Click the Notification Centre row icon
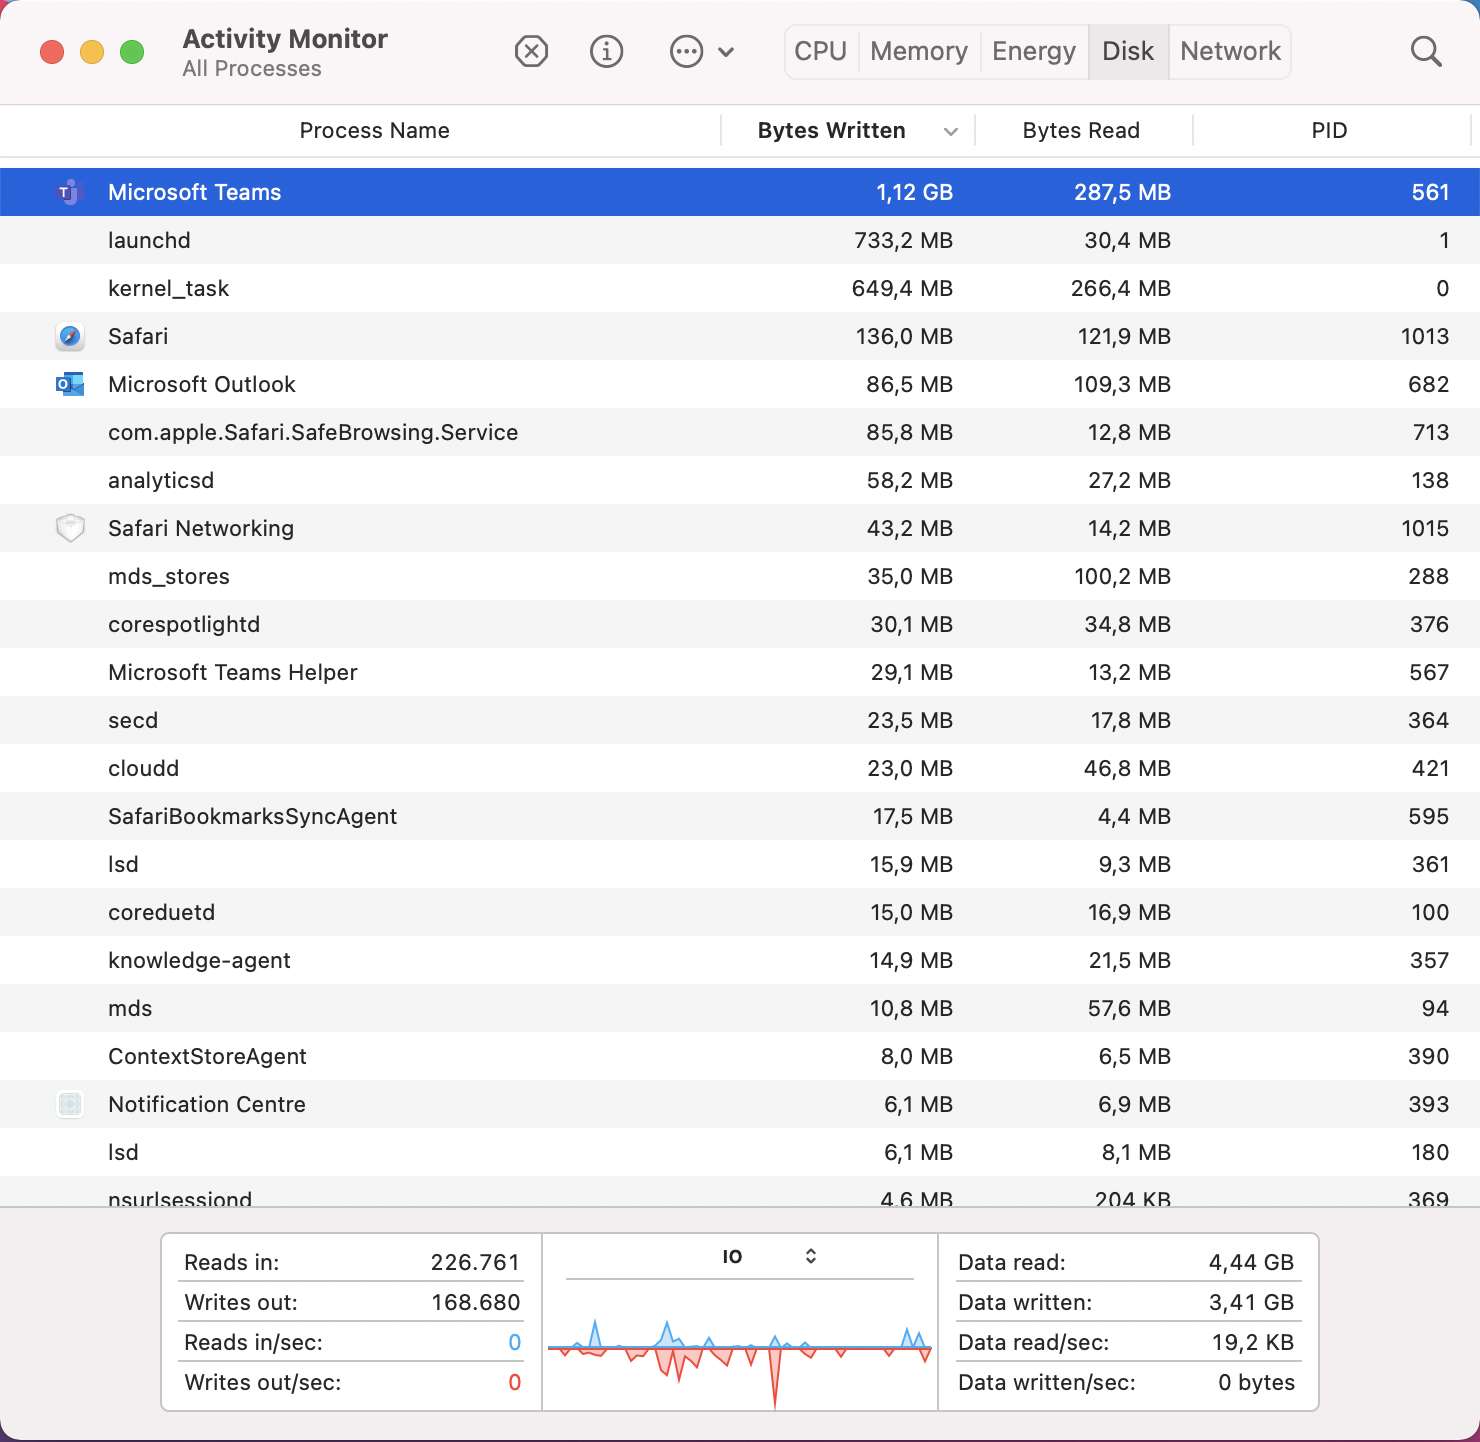 (69, 1104)
